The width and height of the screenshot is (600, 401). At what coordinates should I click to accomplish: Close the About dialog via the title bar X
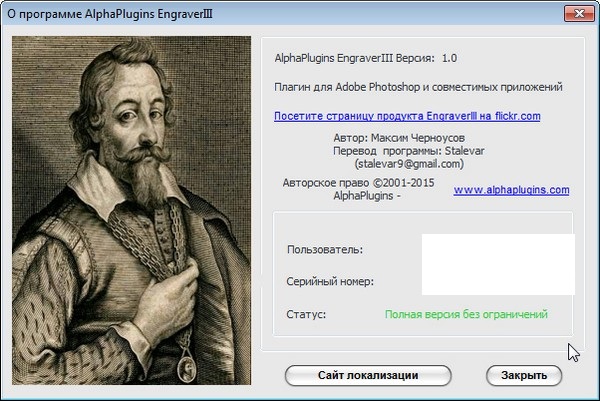tap(579, 14)
